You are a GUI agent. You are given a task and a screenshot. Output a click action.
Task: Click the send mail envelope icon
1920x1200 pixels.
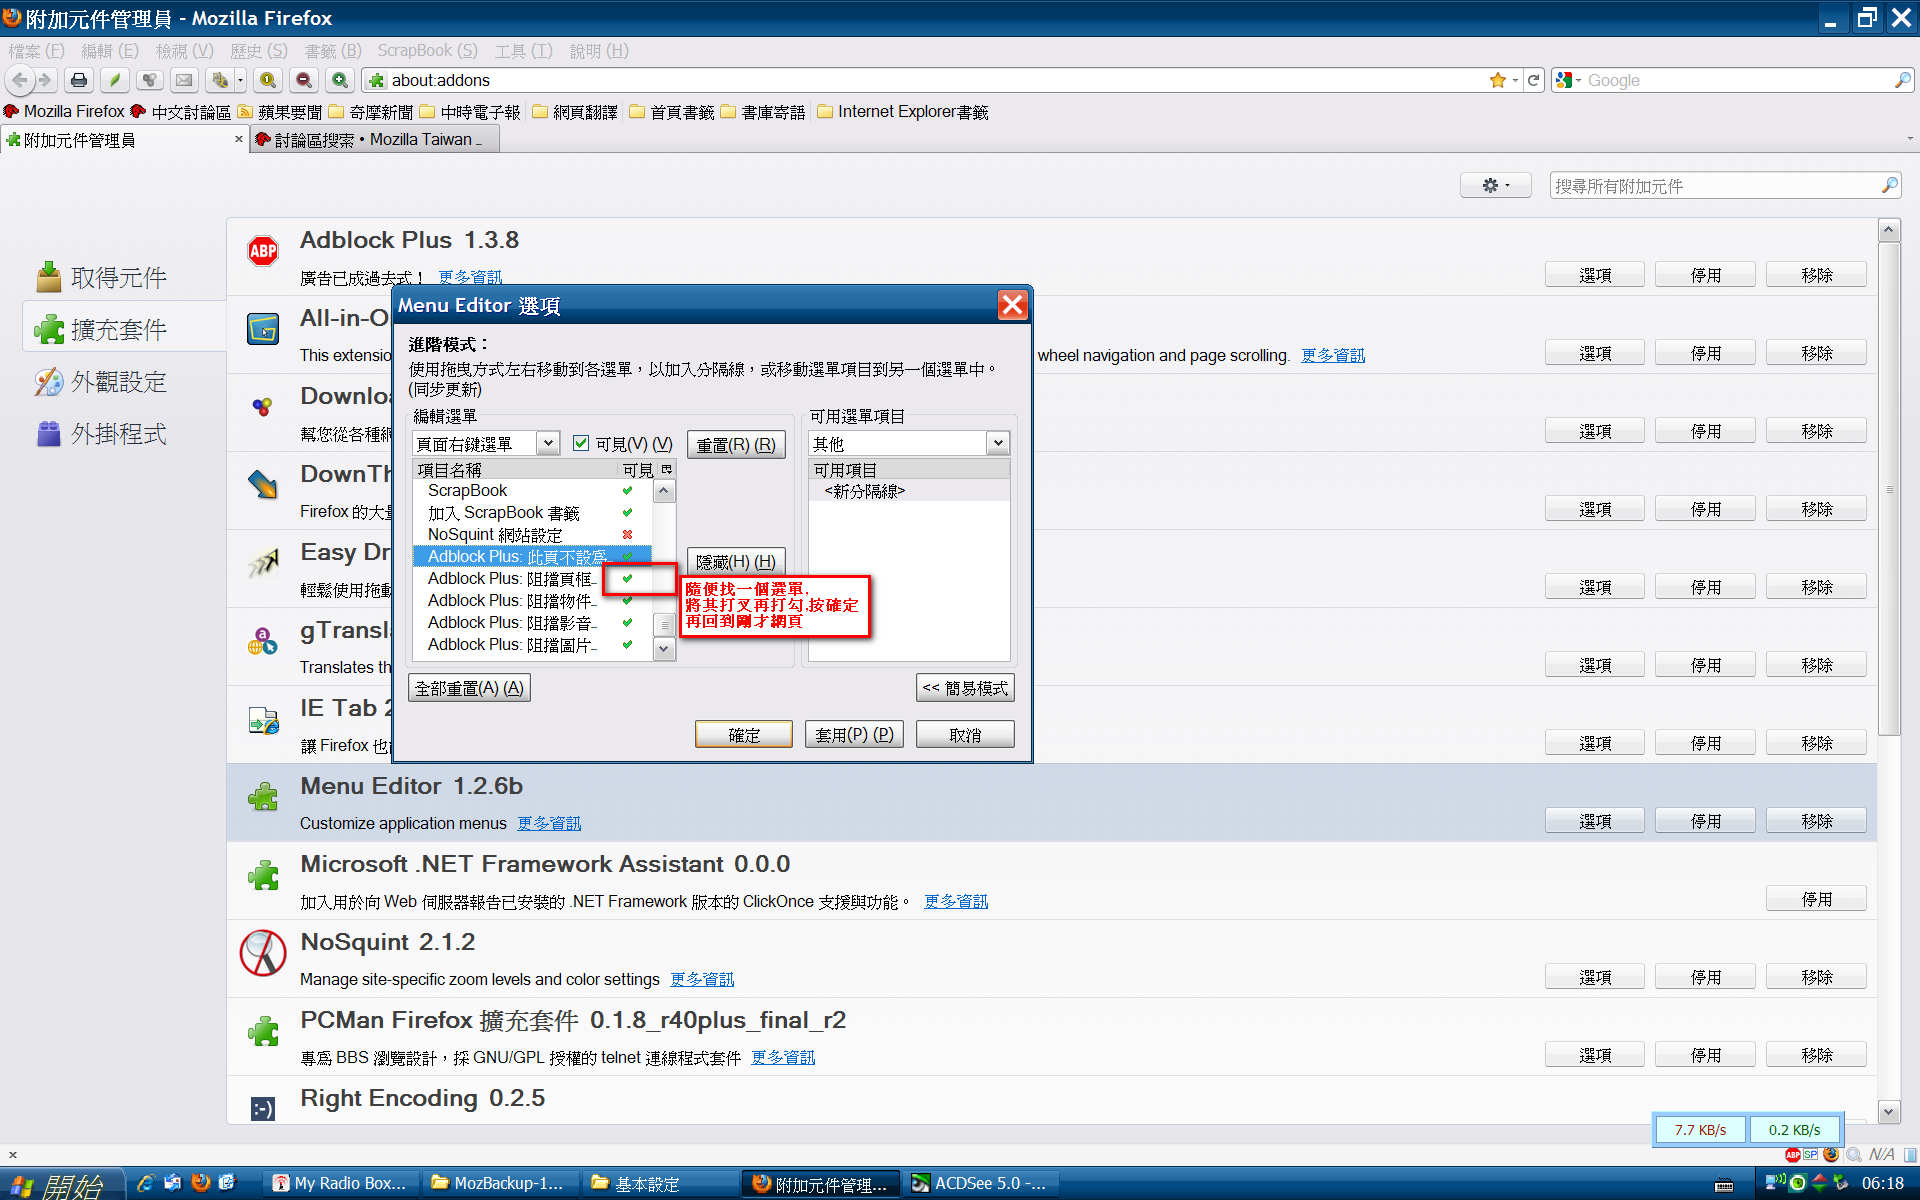pyautogui.click(x=184, y=80)
